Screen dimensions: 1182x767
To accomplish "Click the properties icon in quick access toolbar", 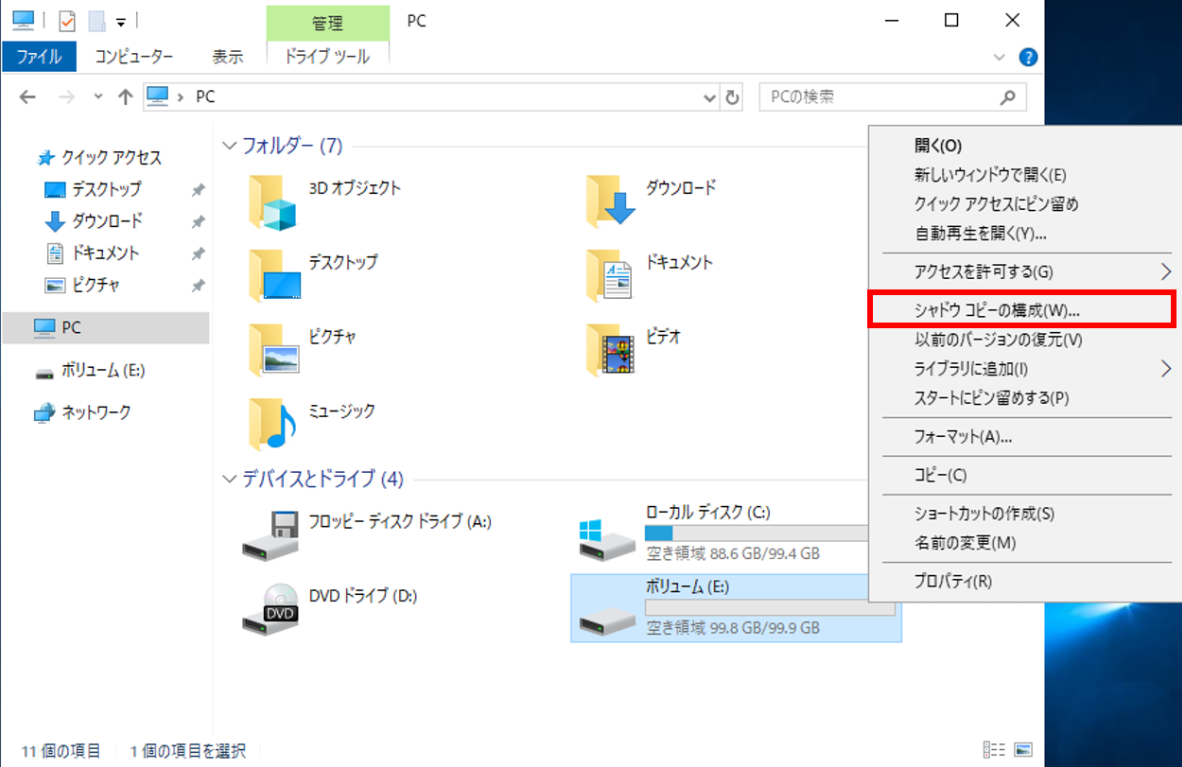I will [66, 21].
